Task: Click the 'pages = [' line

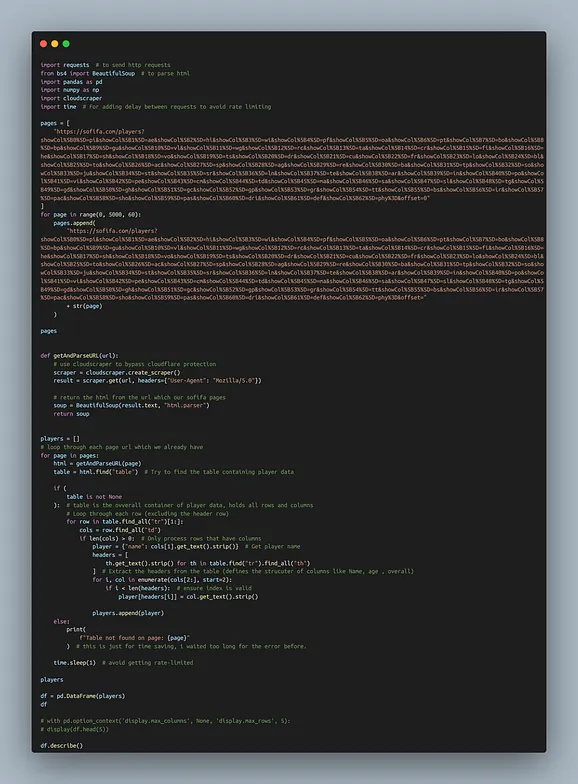Action: pyautogui.click(x=55, y=123)
